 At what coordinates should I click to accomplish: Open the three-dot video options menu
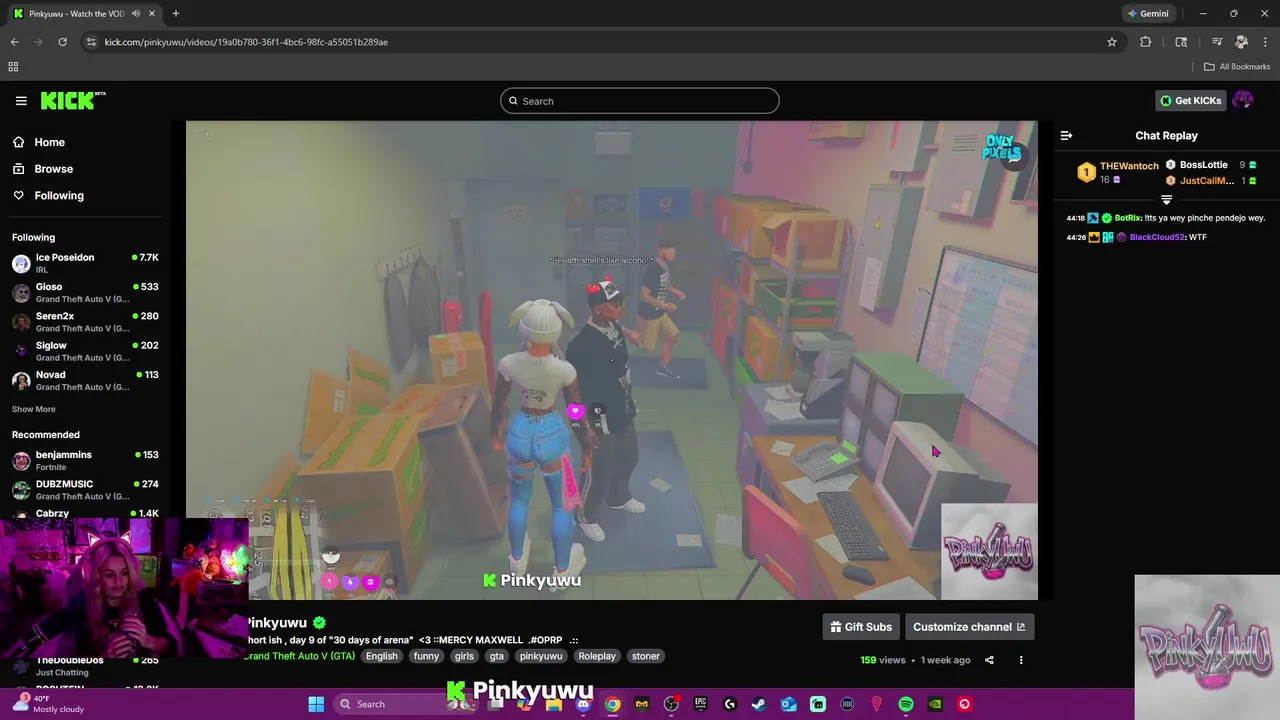[1021, 660]
